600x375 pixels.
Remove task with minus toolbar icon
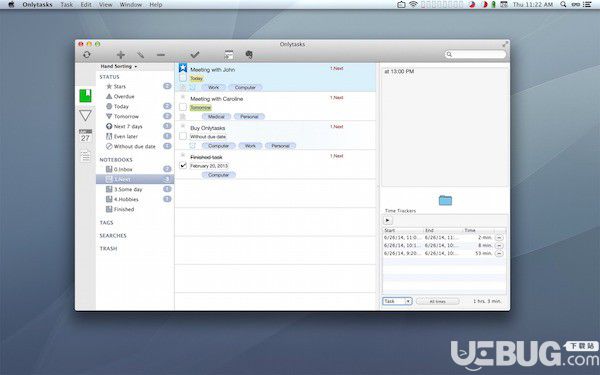161,55
